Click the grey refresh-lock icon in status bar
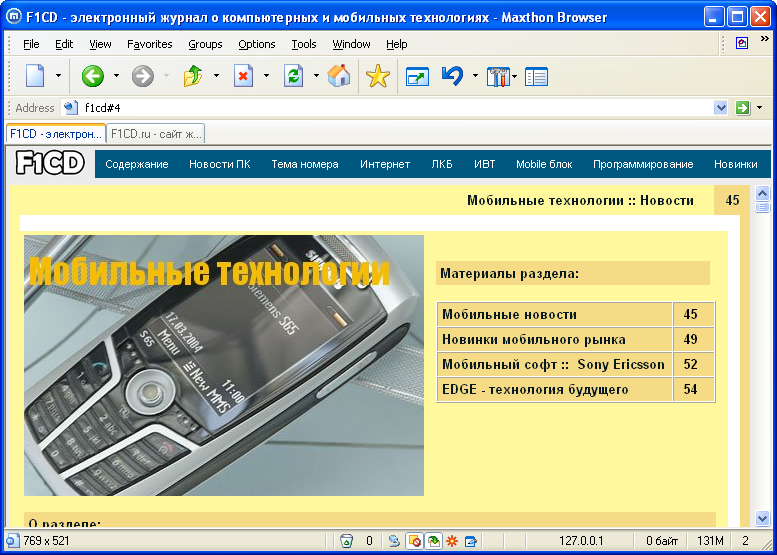The image size is (777, 555). (x=394, y=541)
